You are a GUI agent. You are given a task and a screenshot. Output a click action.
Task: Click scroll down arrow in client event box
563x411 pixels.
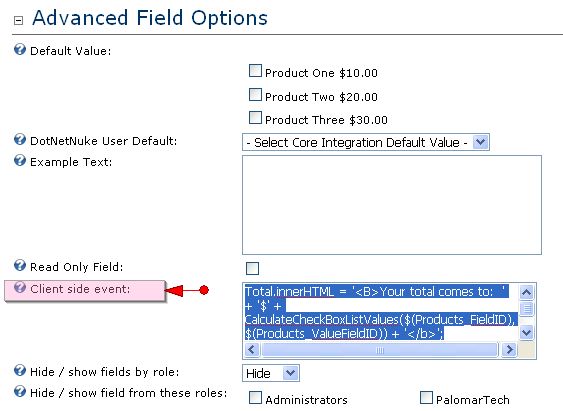tap(526, 332)
